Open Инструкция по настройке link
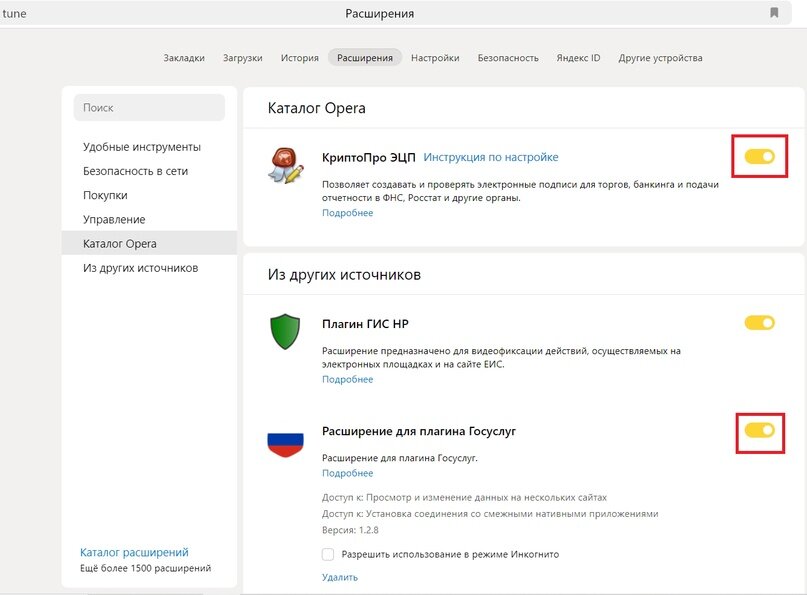 click(x=490, y=157)
